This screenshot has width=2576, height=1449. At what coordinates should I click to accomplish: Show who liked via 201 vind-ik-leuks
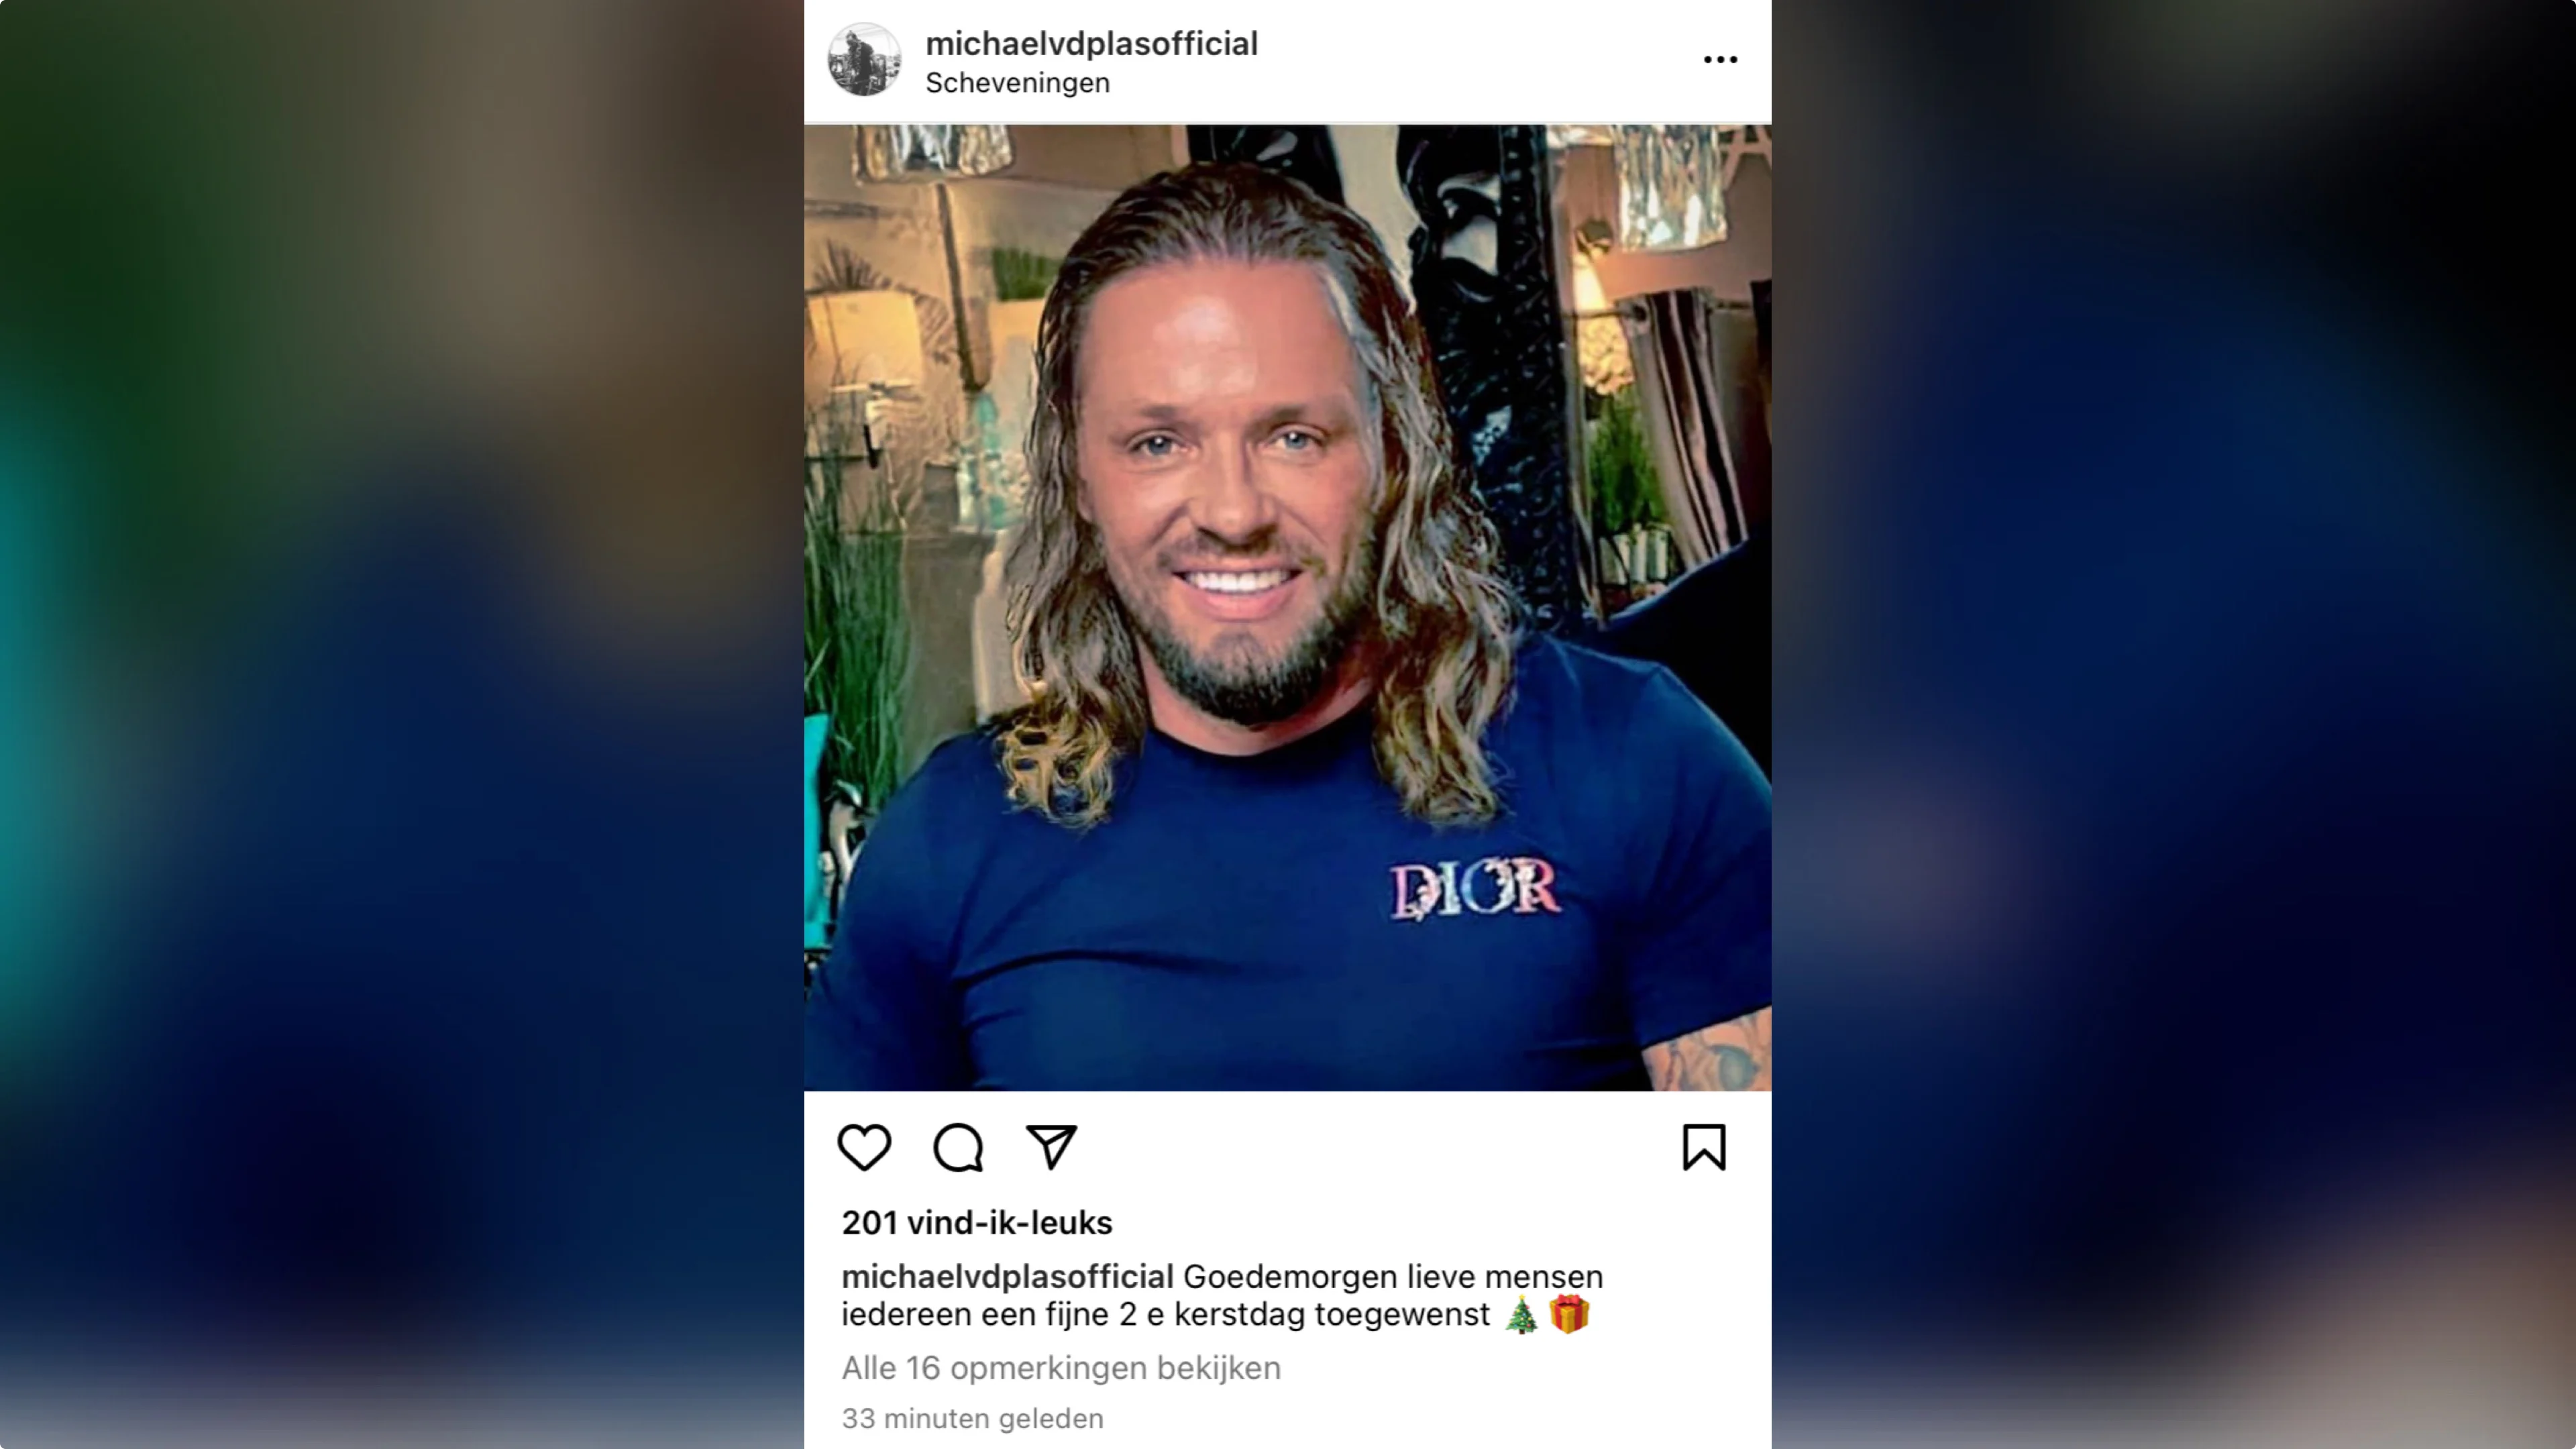click(x=976, y=1222)
